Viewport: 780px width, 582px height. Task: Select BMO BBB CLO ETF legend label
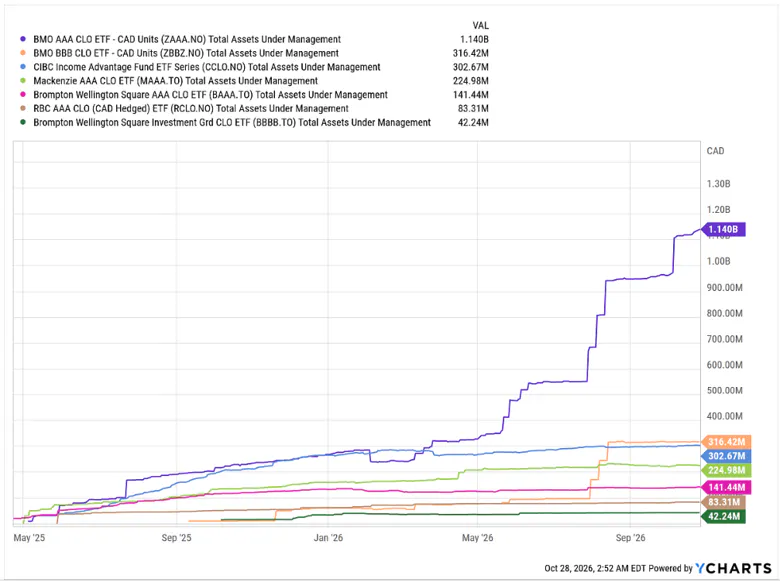click(x=186, y=53)
